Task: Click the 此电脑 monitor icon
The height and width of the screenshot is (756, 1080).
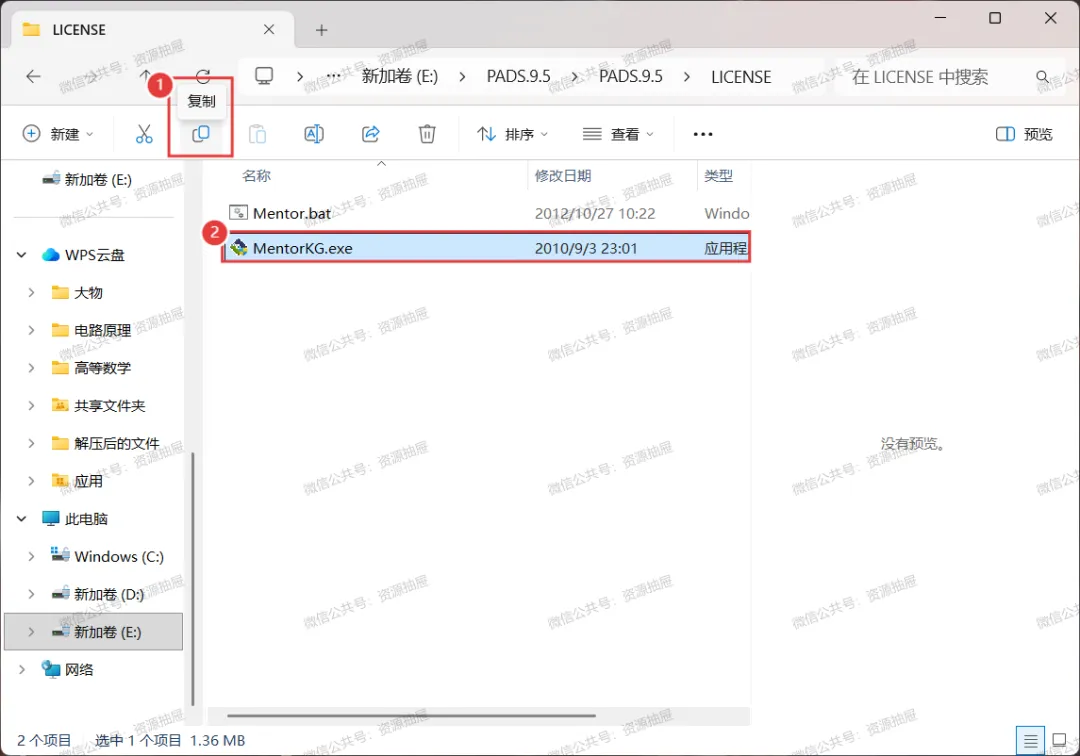Action: (50, 518)
